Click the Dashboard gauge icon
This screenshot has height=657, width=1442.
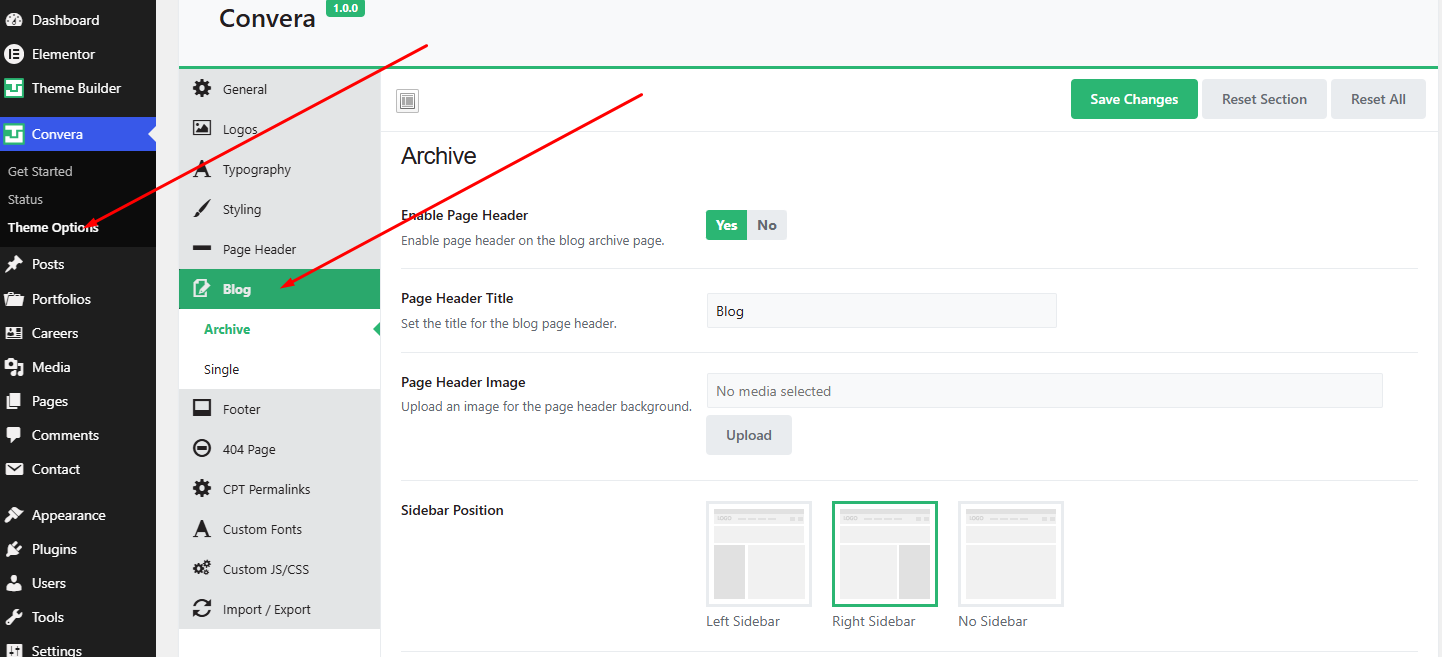click(x=14, y=20)
